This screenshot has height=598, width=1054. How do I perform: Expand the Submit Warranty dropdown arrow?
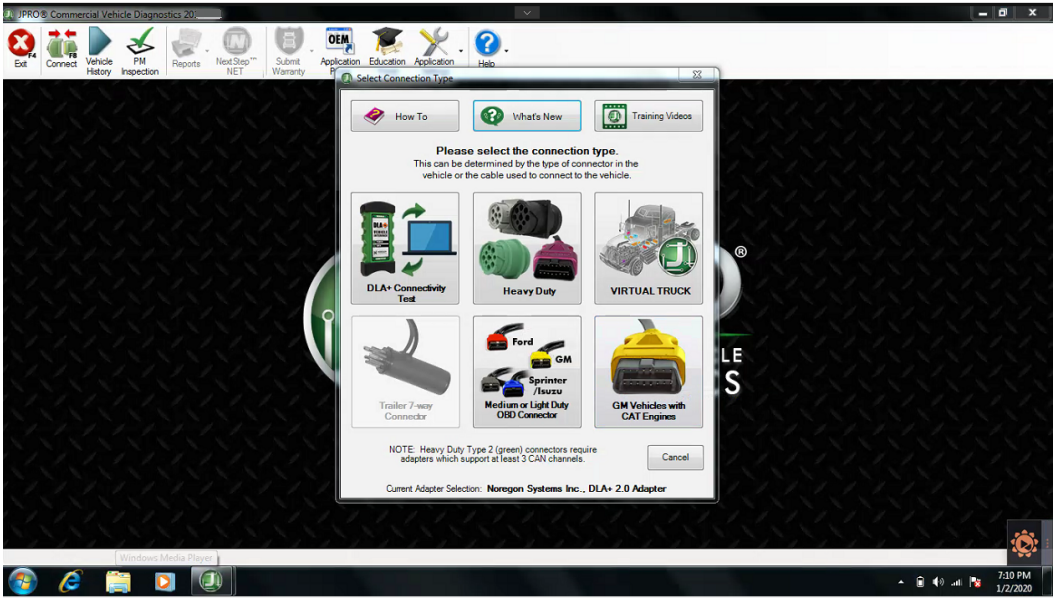point(312,51)
